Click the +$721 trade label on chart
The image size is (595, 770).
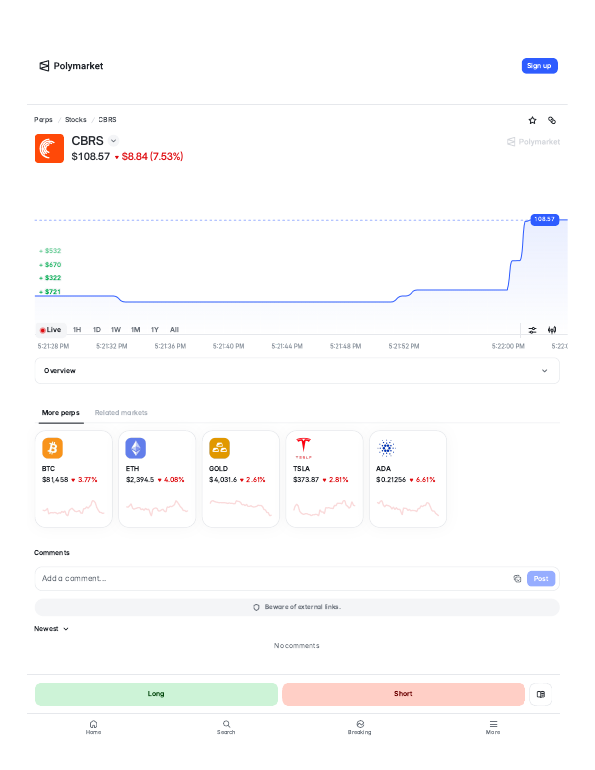point(50,292)
